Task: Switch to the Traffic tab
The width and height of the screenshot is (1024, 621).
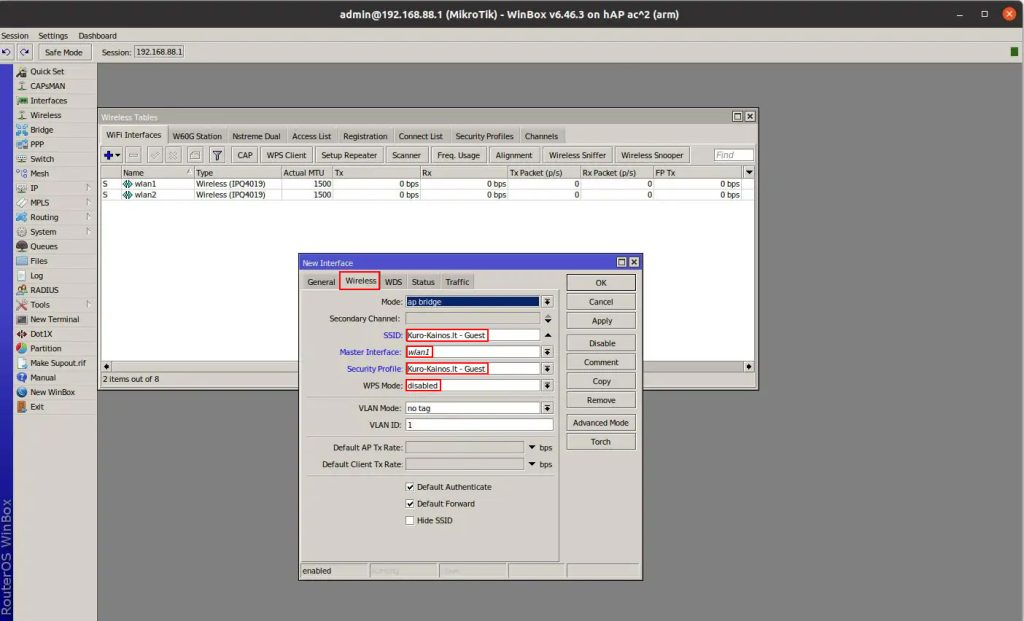Action: 457,282
